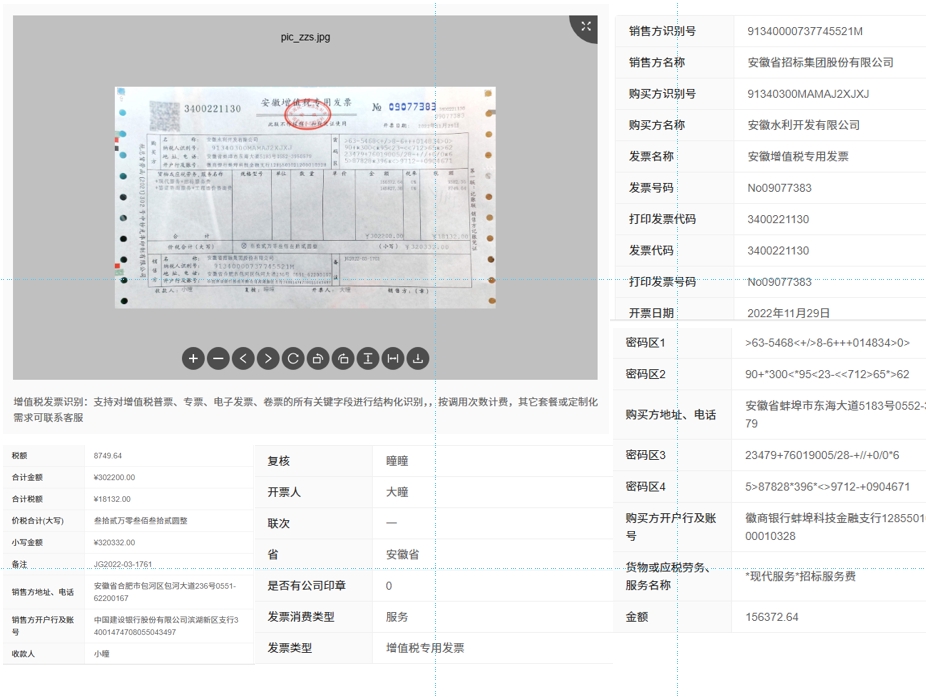Select the 复核 value 曈曈
This screenshot has width=926, height=697.
tap(397, 461)
